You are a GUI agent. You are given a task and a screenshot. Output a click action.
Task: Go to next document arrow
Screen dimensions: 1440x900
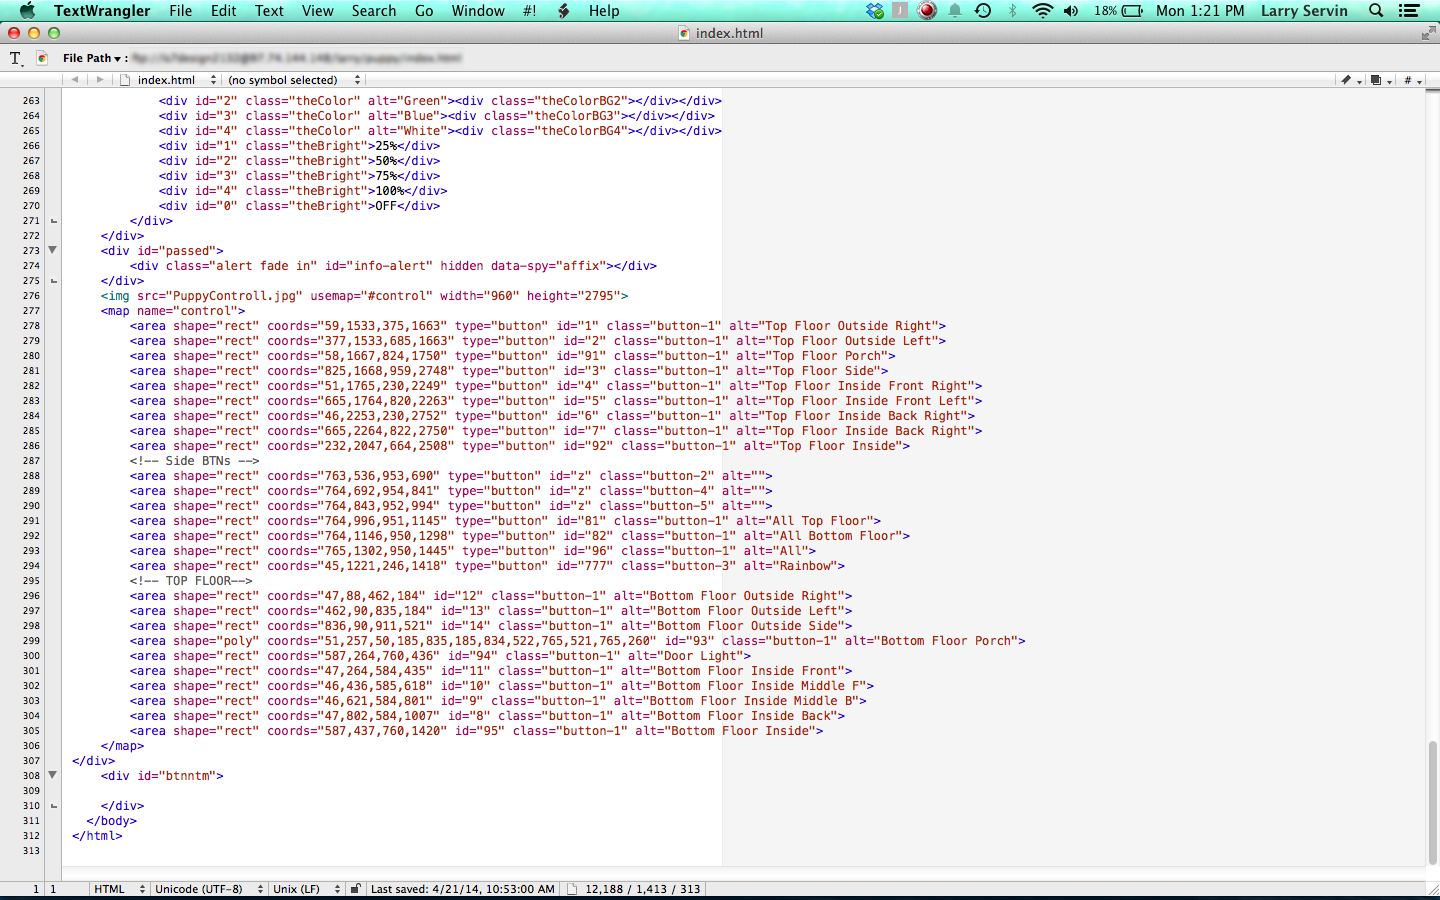(100, 80)
